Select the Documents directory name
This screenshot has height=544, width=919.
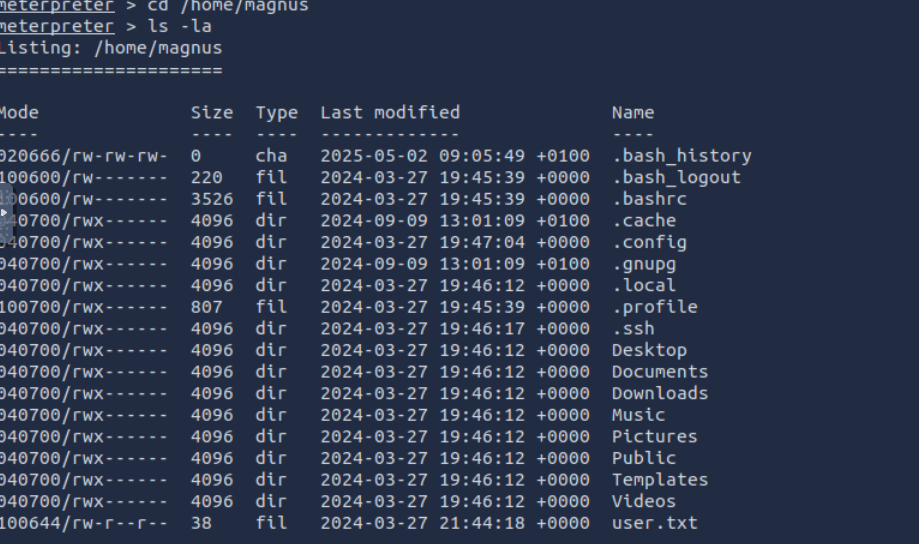660,372
